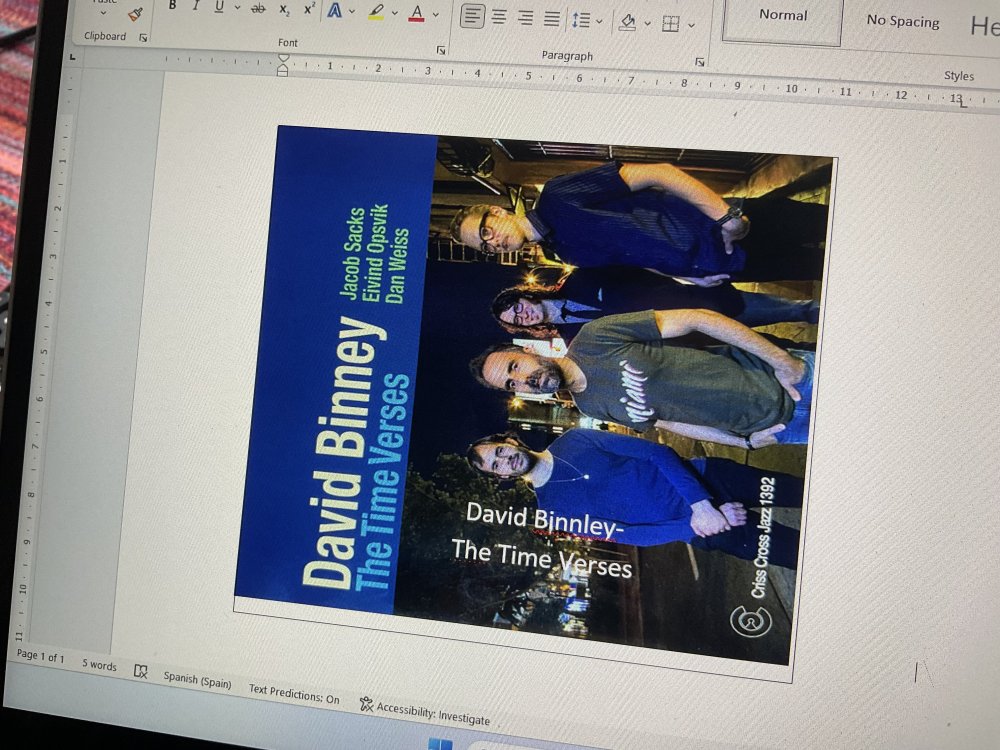
Task: Click the Paragraph group label
Action: click(567, 56)
